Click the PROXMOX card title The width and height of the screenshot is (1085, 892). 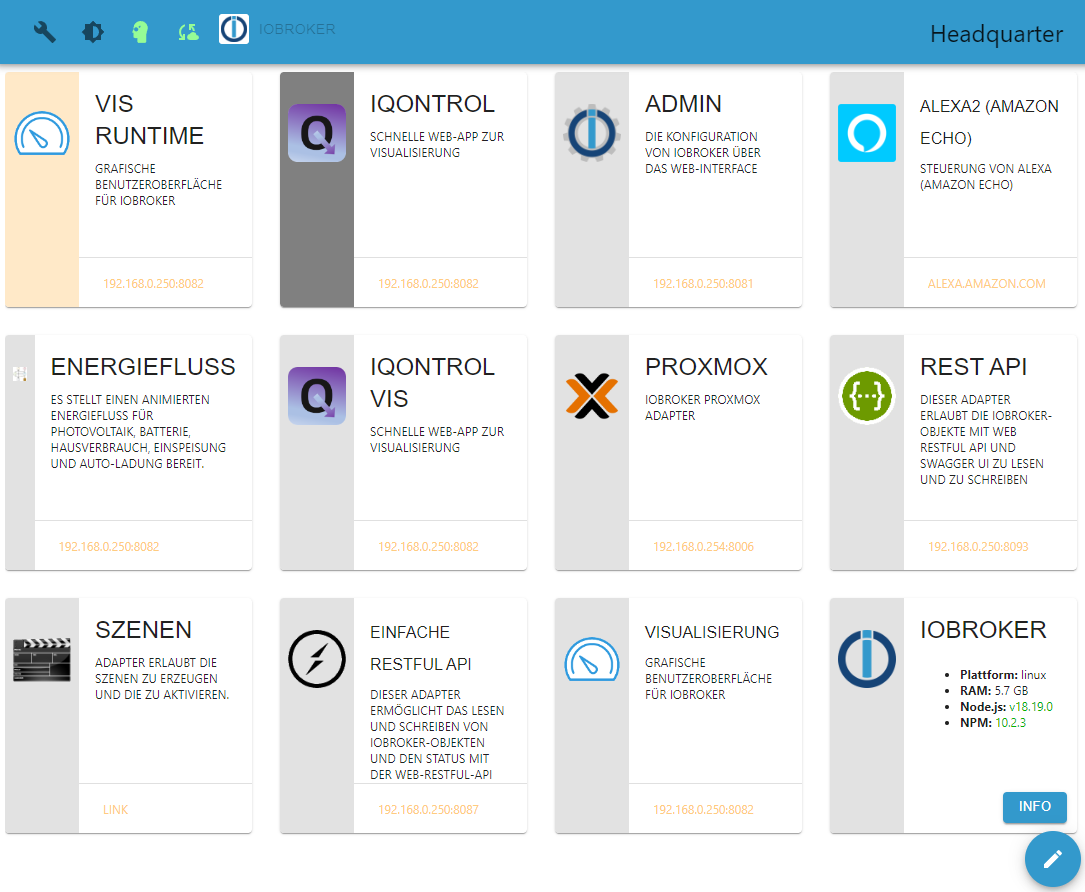coord(706,367)
